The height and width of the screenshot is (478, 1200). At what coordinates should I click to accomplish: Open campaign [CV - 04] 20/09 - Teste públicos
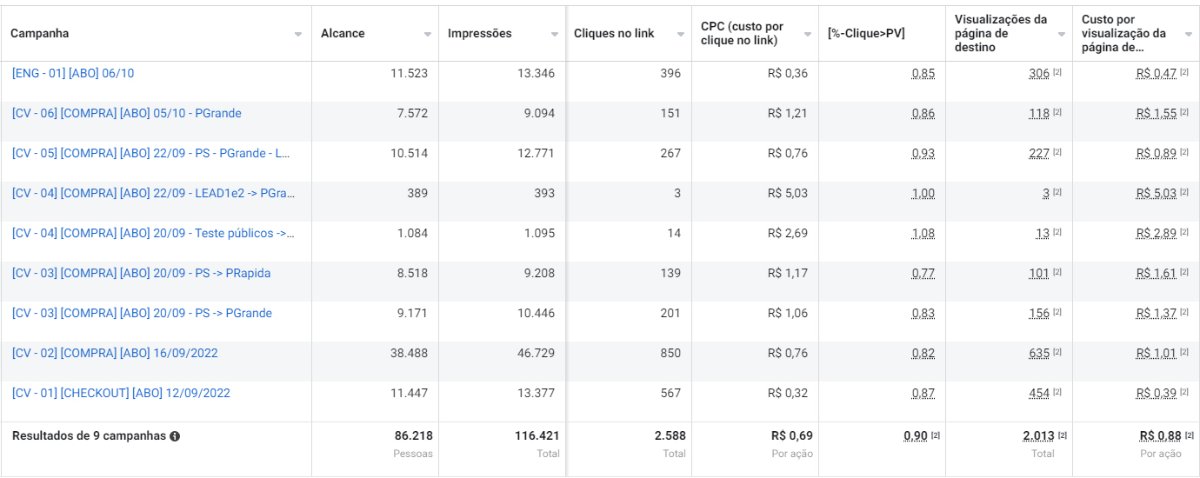tap(153, 234)
